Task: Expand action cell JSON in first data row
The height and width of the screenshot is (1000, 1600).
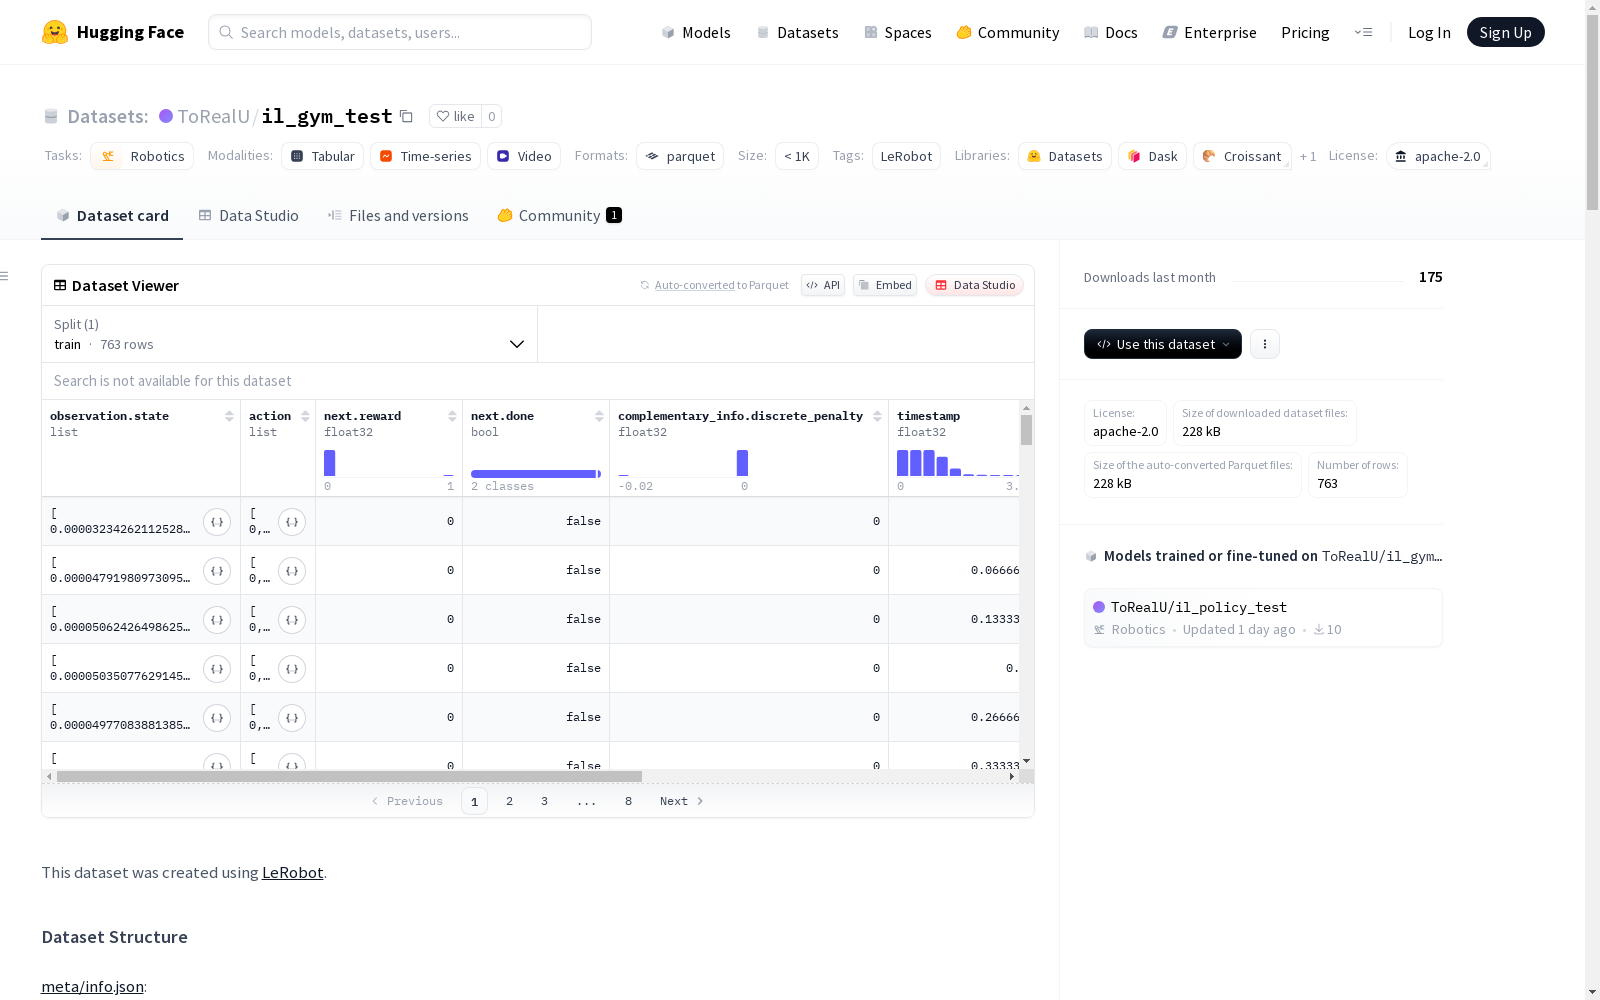Action: point(292,522)
